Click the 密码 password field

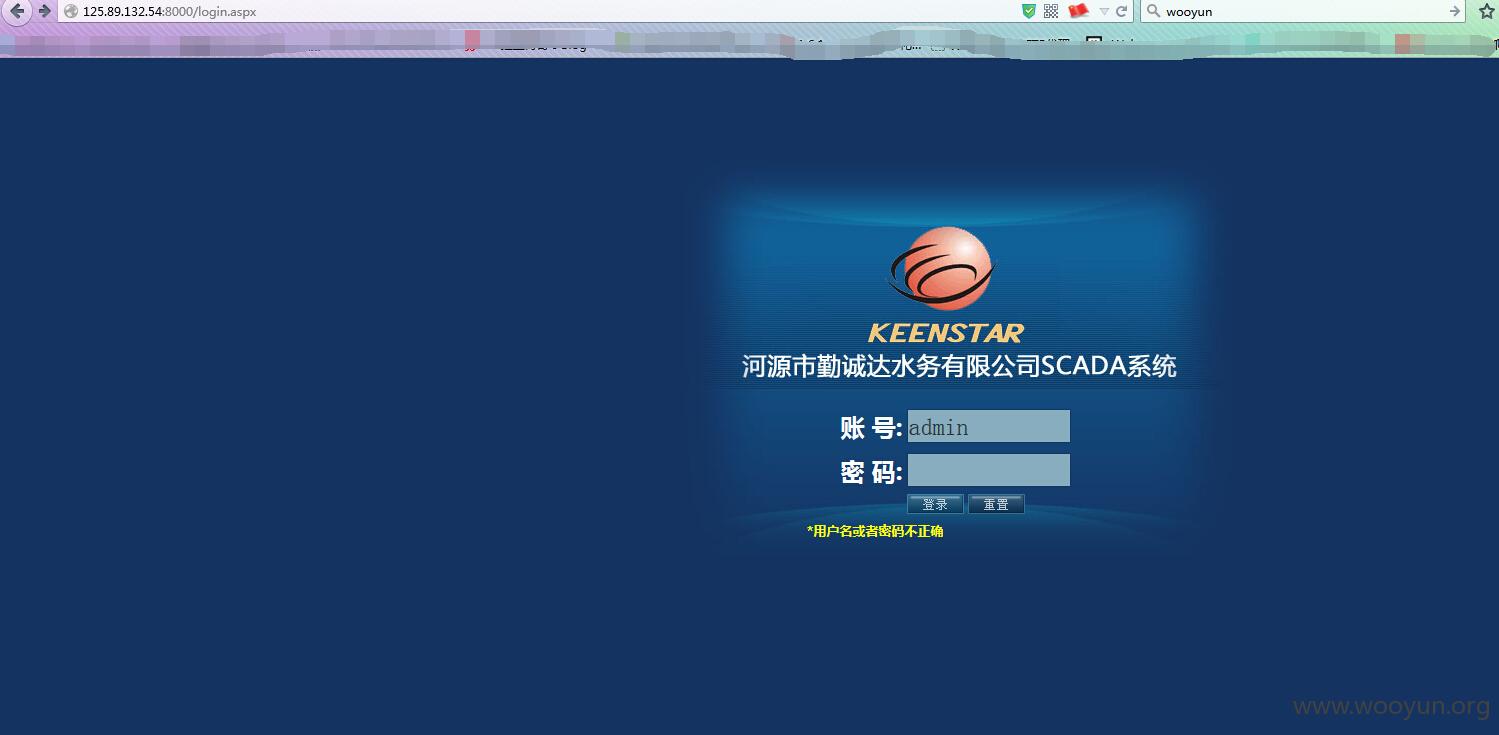coord(988,470)
